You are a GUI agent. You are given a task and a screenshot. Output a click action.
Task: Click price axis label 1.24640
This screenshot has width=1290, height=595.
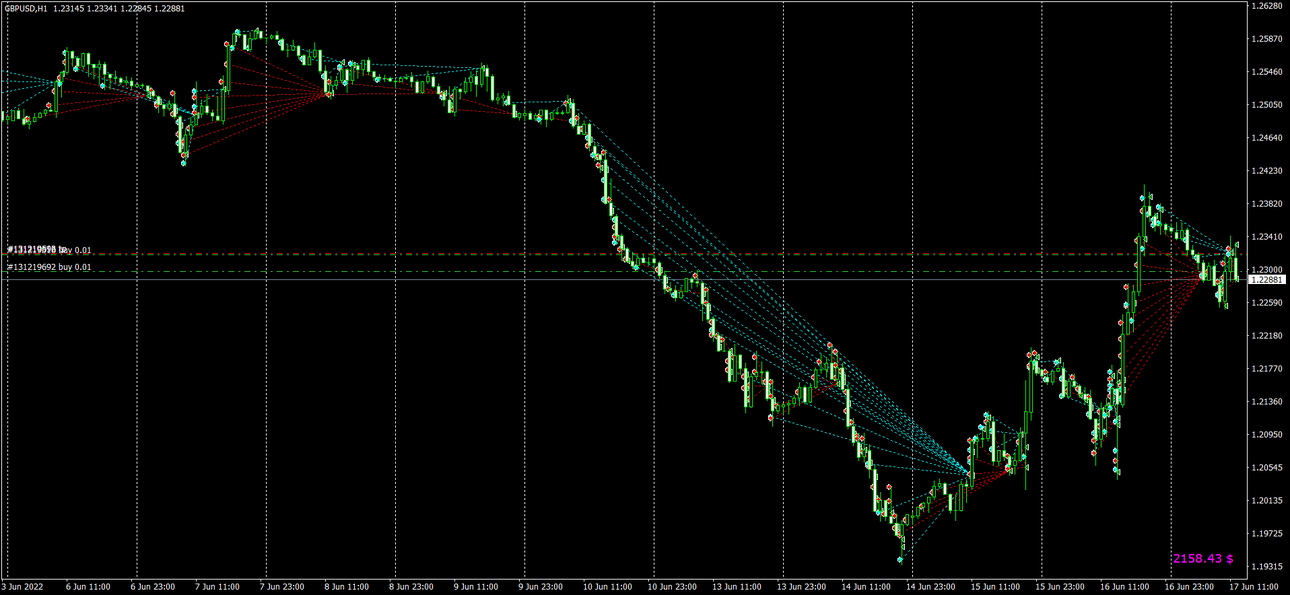click(x=1267, y=138)
